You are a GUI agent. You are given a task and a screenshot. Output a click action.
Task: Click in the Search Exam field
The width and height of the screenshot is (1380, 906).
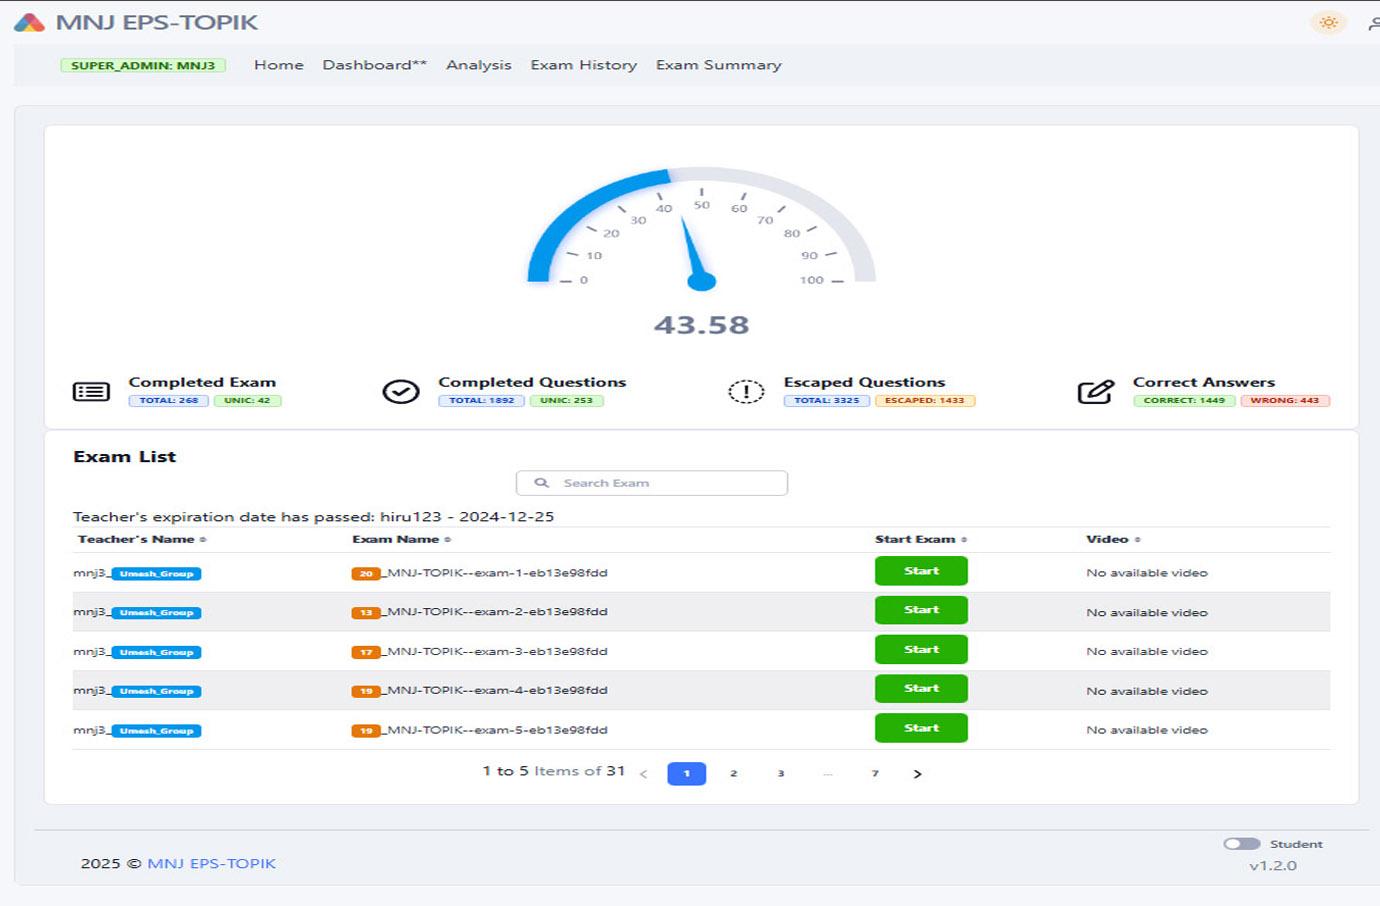coord(652,483)
